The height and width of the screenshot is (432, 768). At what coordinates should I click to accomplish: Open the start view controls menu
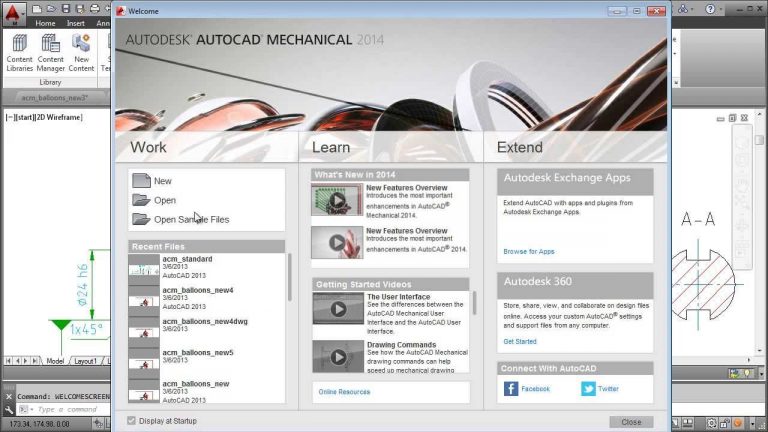(24, 117)
